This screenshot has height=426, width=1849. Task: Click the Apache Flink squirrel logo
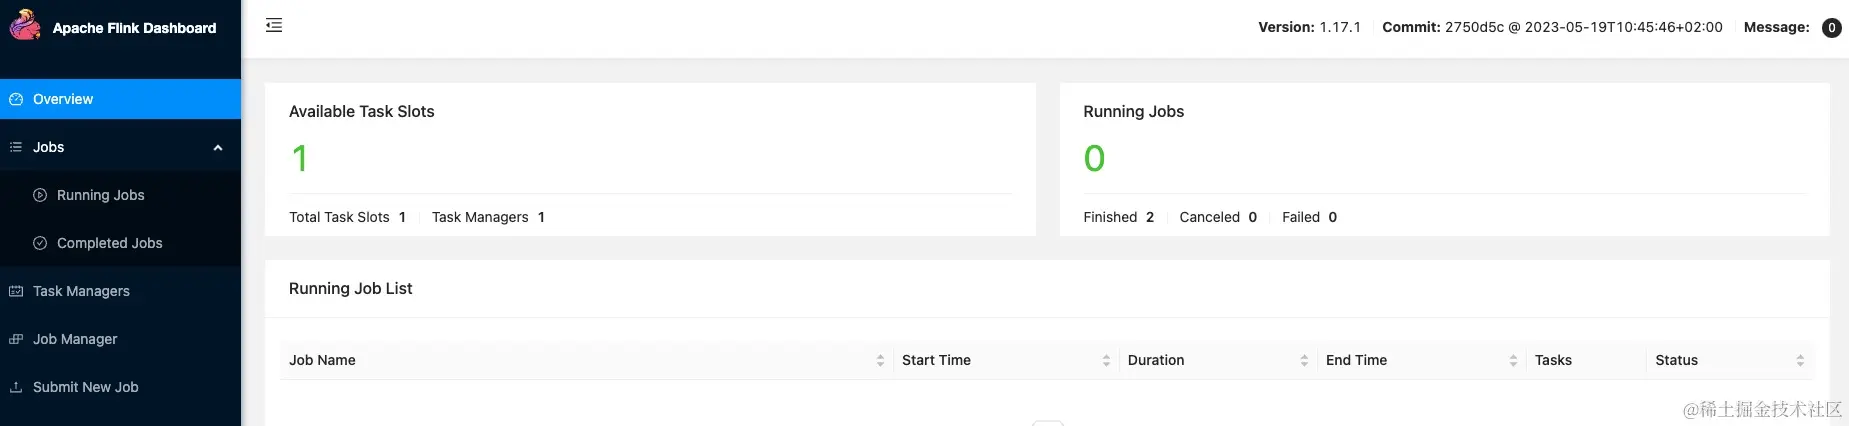(x=25, y=25)
